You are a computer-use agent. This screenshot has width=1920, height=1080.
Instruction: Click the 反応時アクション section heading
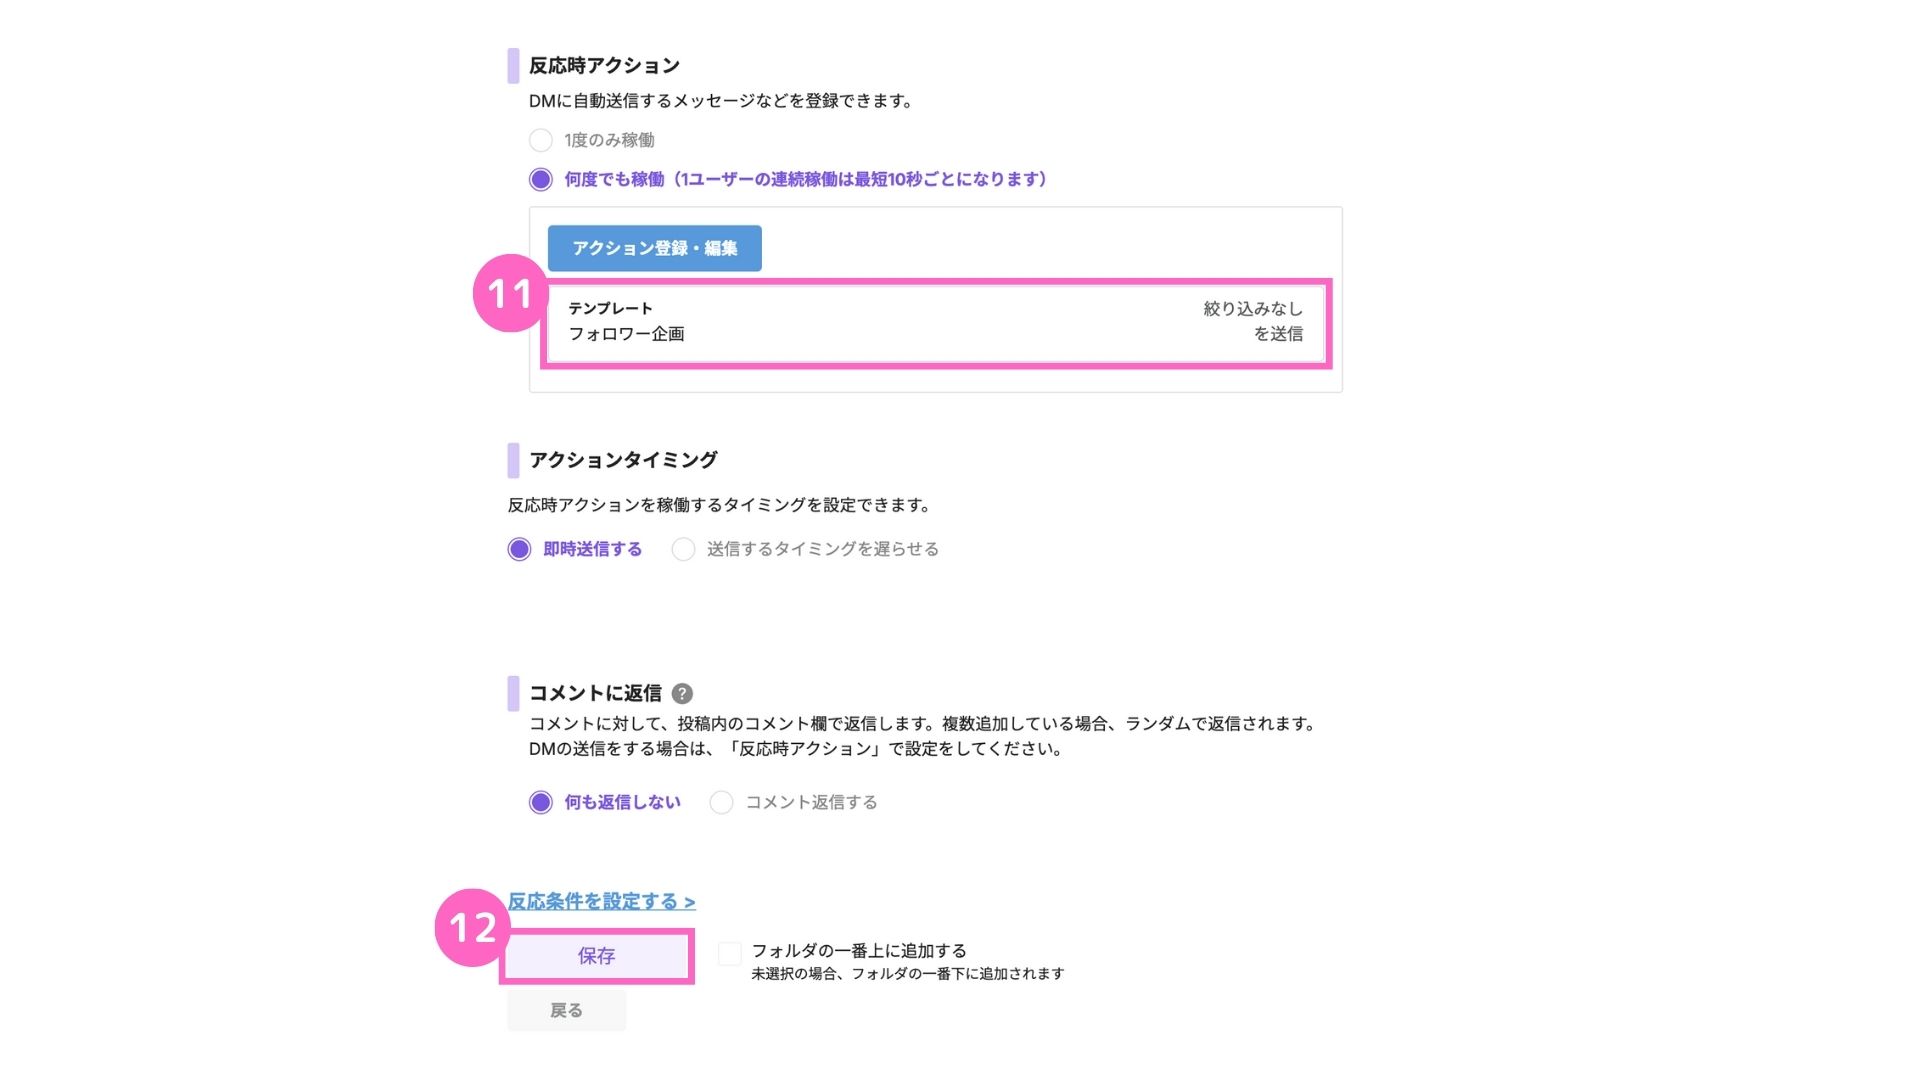click(604, 65)
